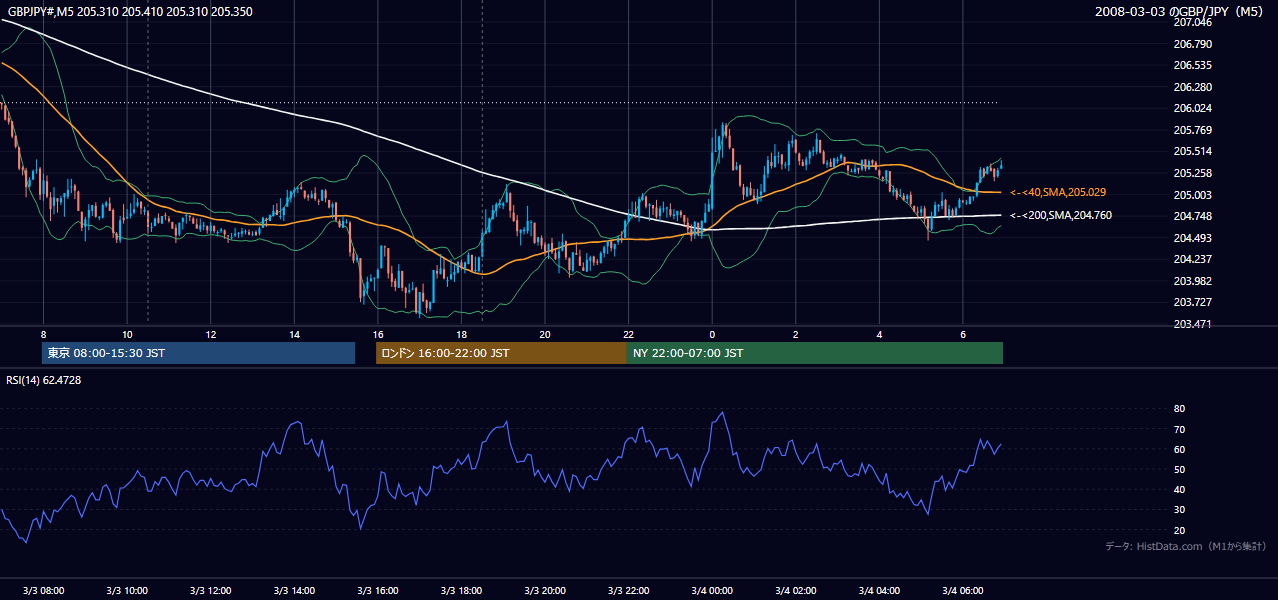The width and height of the screenshot is (1278, 600).
Task: Click hour 22 on price chart time axis
Action: (628, 334)
